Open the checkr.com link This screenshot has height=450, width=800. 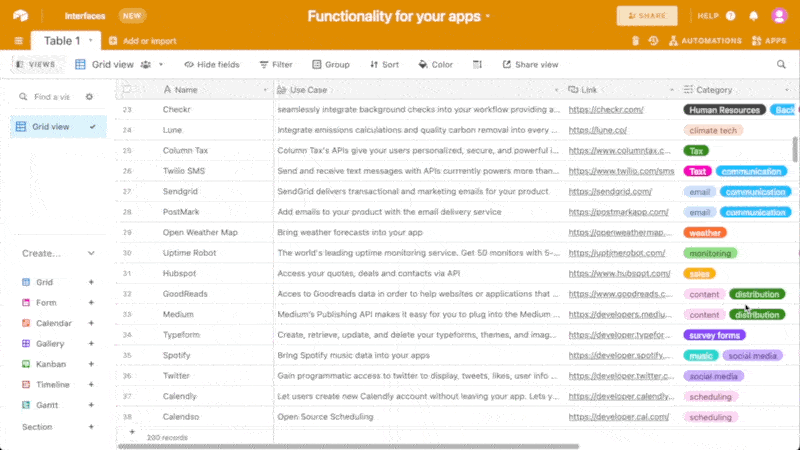coord(606,110)
